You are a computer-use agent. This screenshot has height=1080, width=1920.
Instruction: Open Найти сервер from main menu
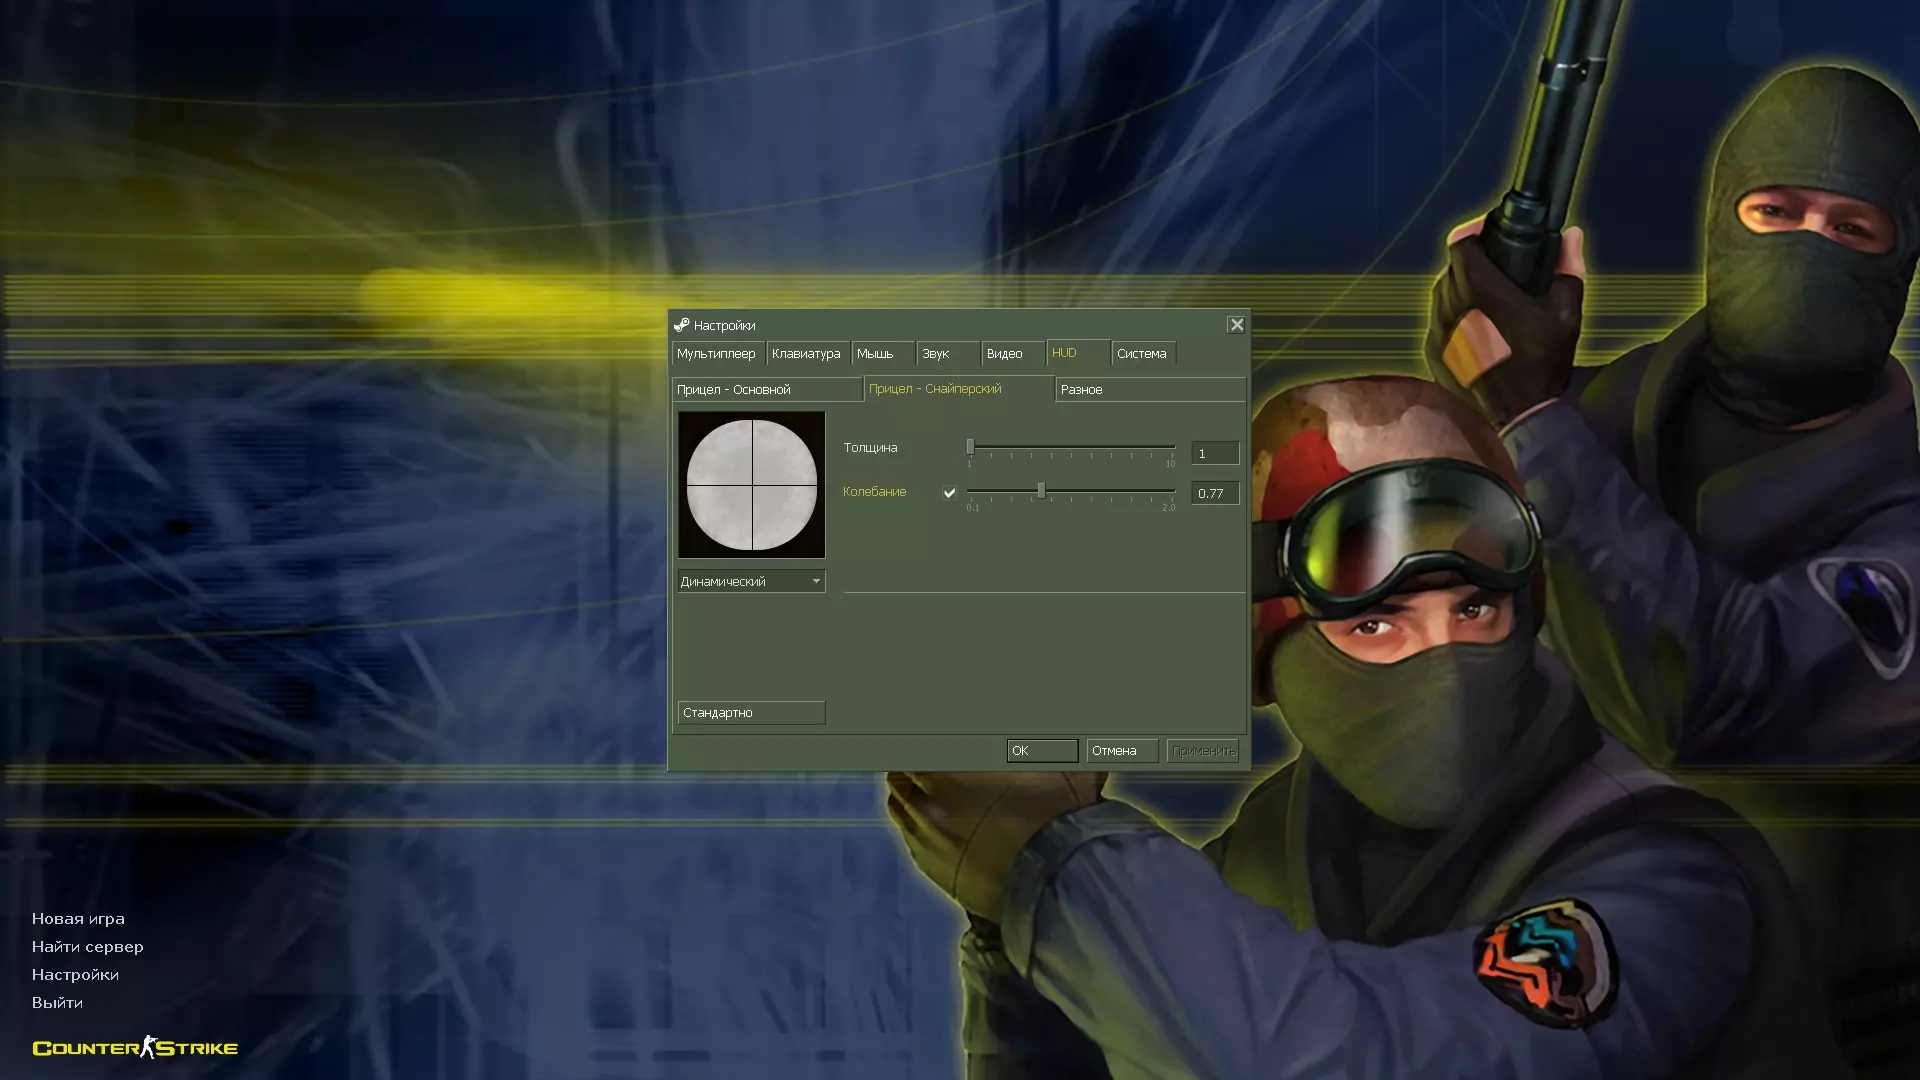point(88,947)
